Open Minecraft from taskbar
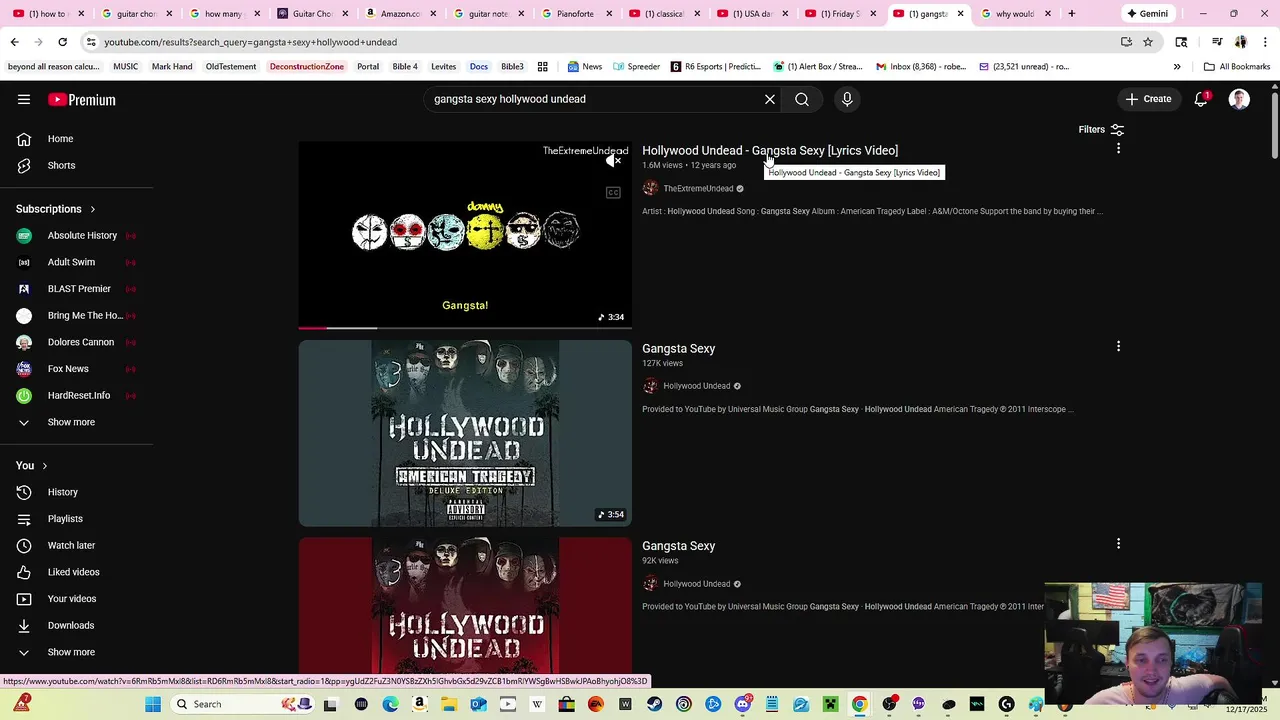Screen dimensions: 1280x720 click(830, 704)
